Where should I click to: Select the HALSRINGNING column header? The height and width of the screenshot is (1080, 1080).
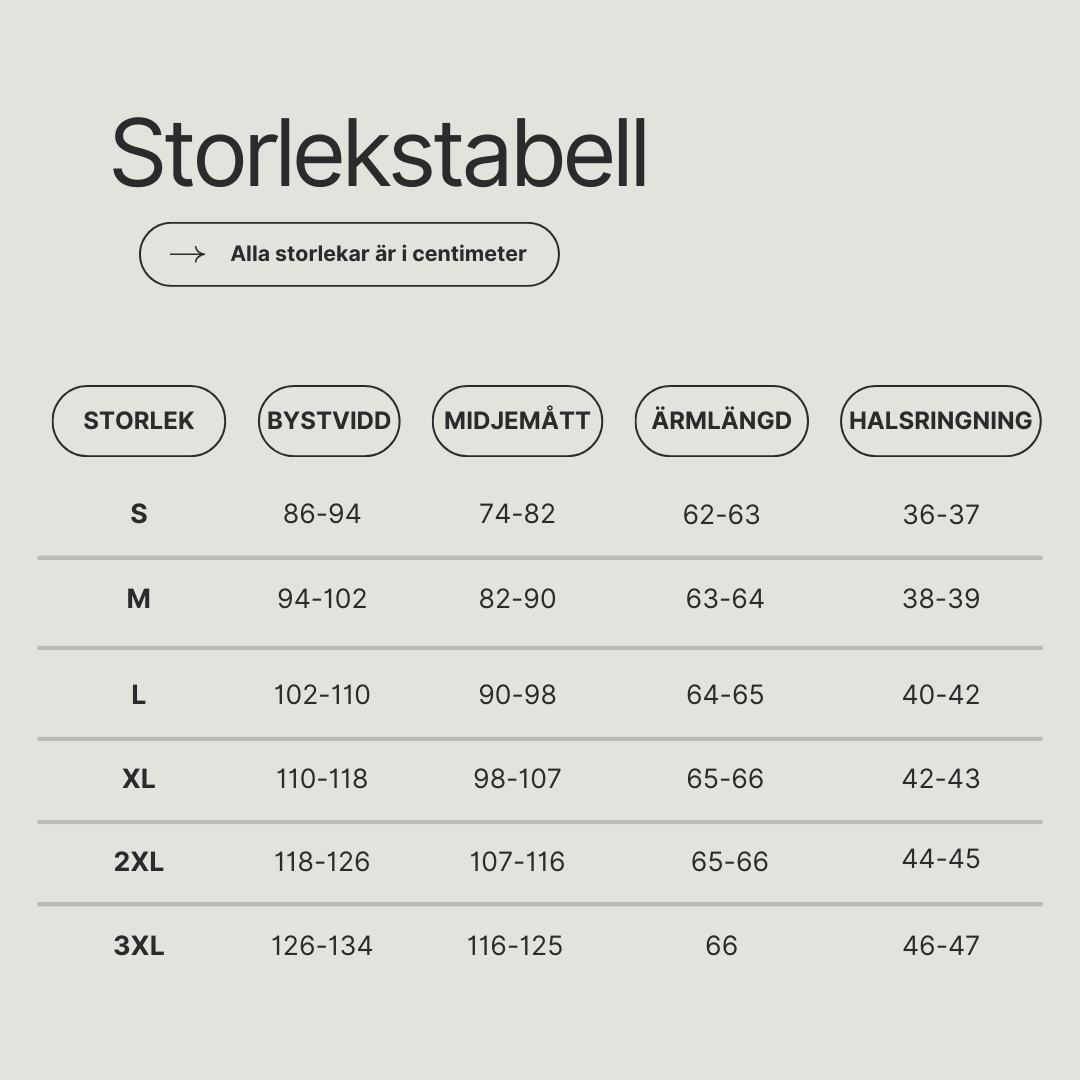click(941, 421)
